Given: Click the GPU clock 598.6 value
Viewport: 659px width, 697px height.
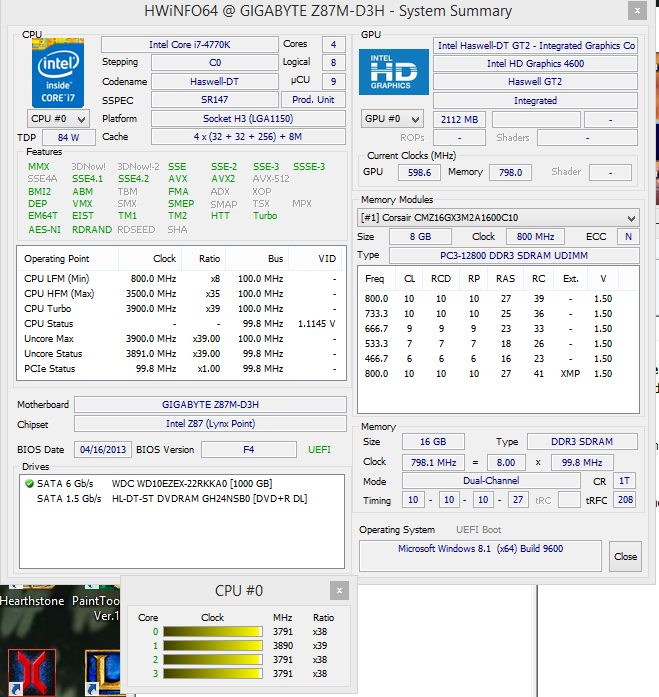Looking at the screenshot, I should 419,172.
